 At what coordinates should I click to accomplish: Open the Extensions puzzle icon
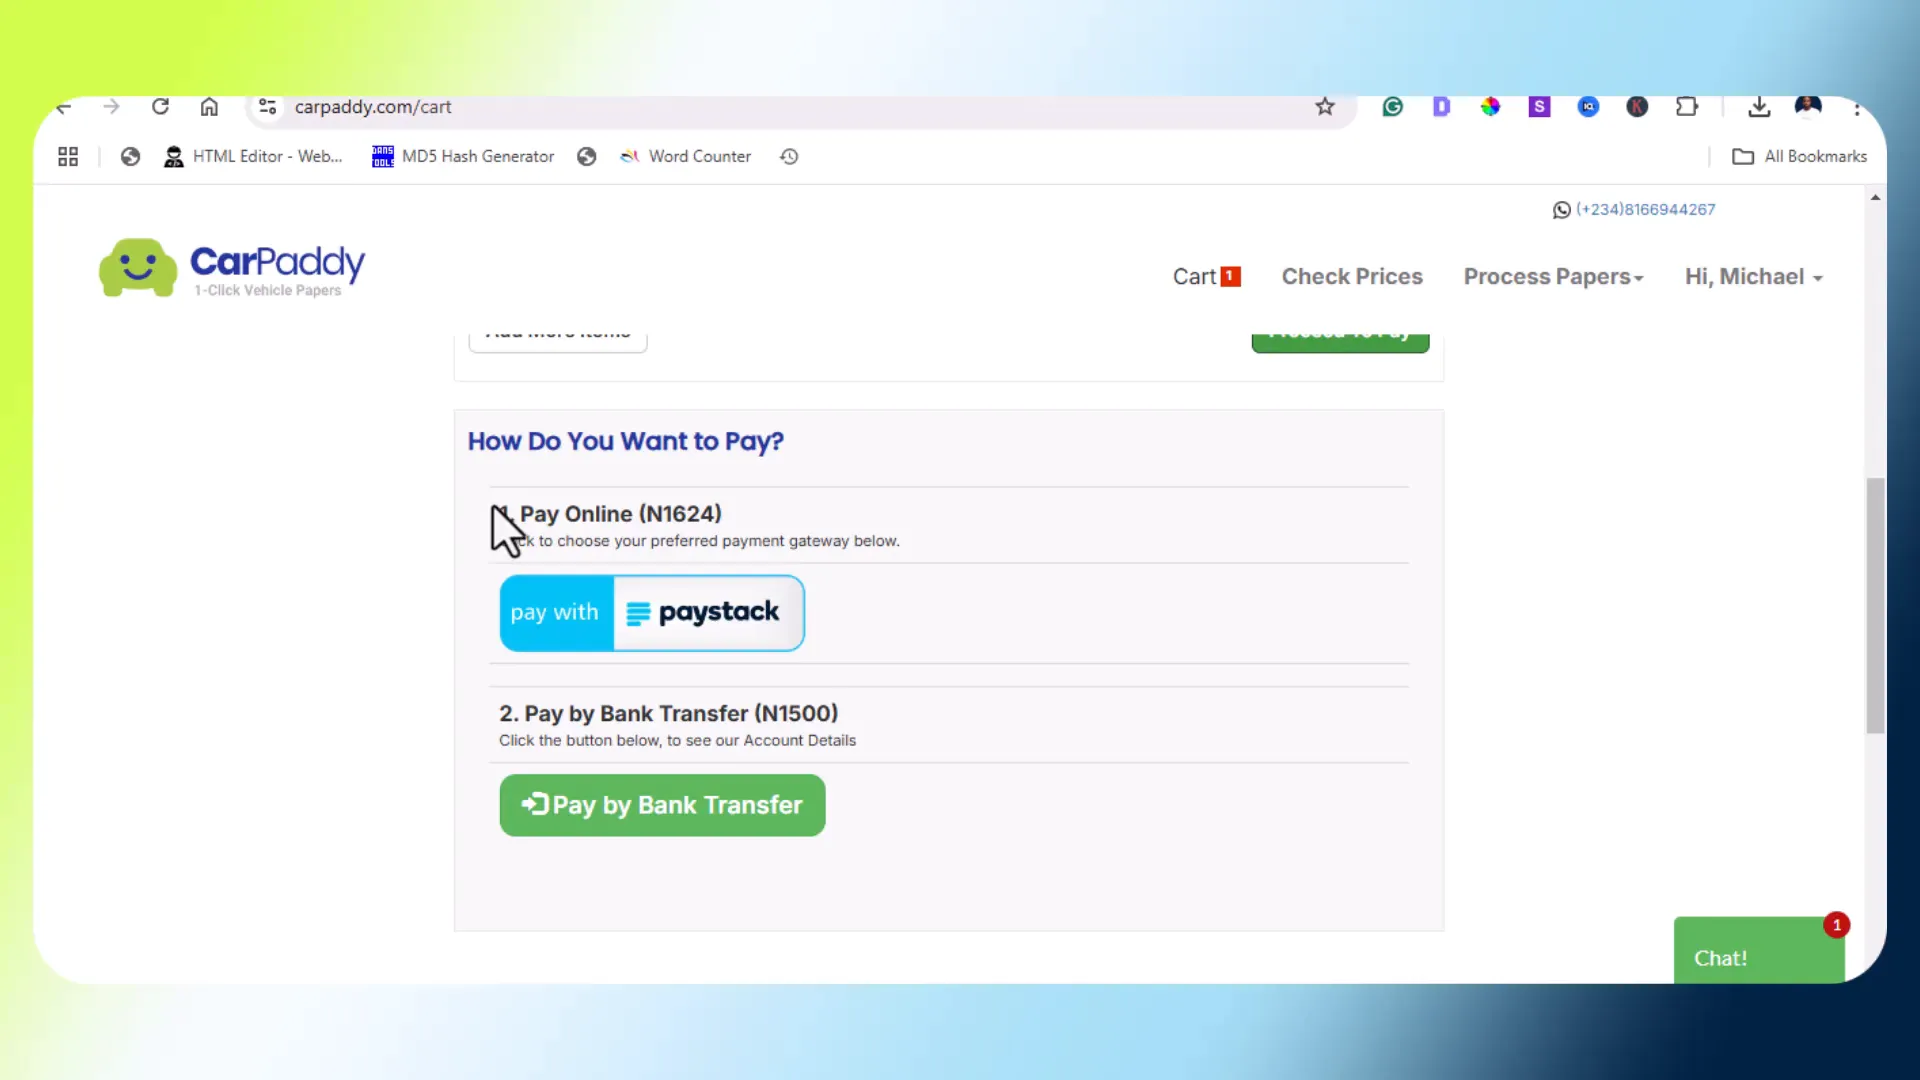click(1687, 107)
